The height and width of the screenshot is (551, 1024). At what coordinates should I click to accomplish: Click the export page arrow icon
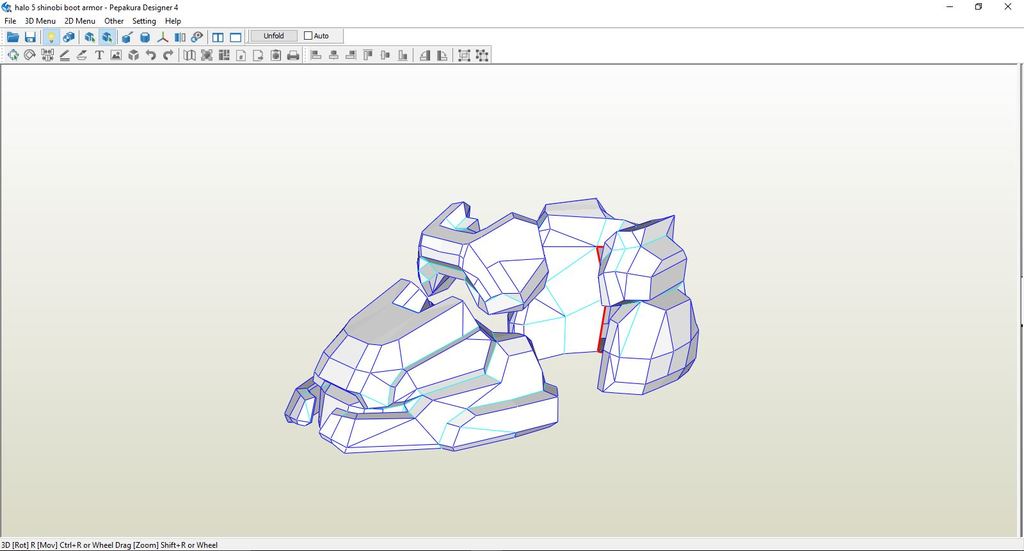259,55
